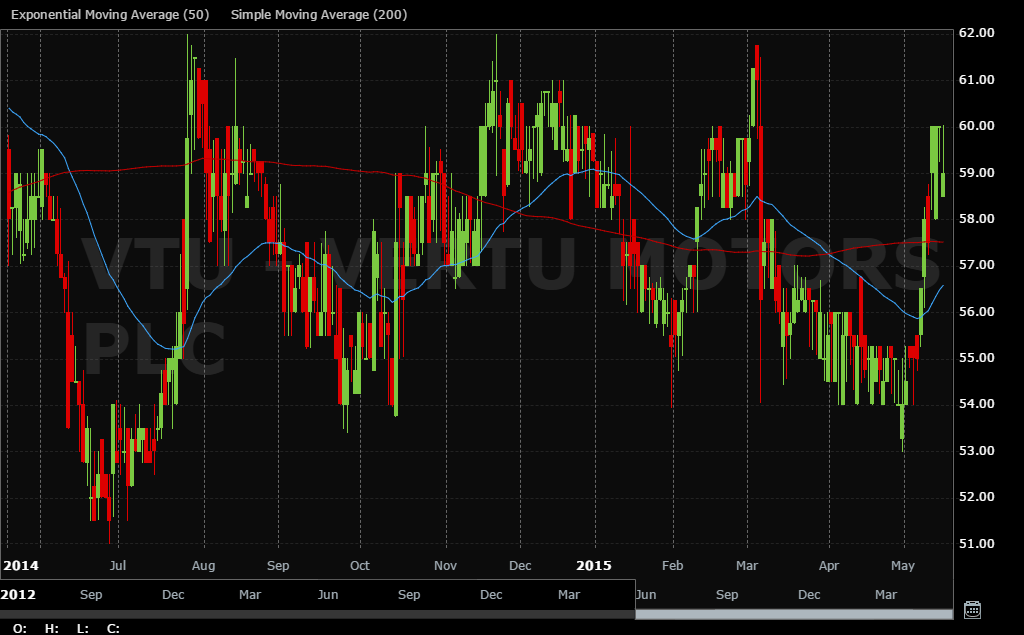Screen dimensions: 1024x635
Task: Click the C: close price readout
Action: coord(113,628)
